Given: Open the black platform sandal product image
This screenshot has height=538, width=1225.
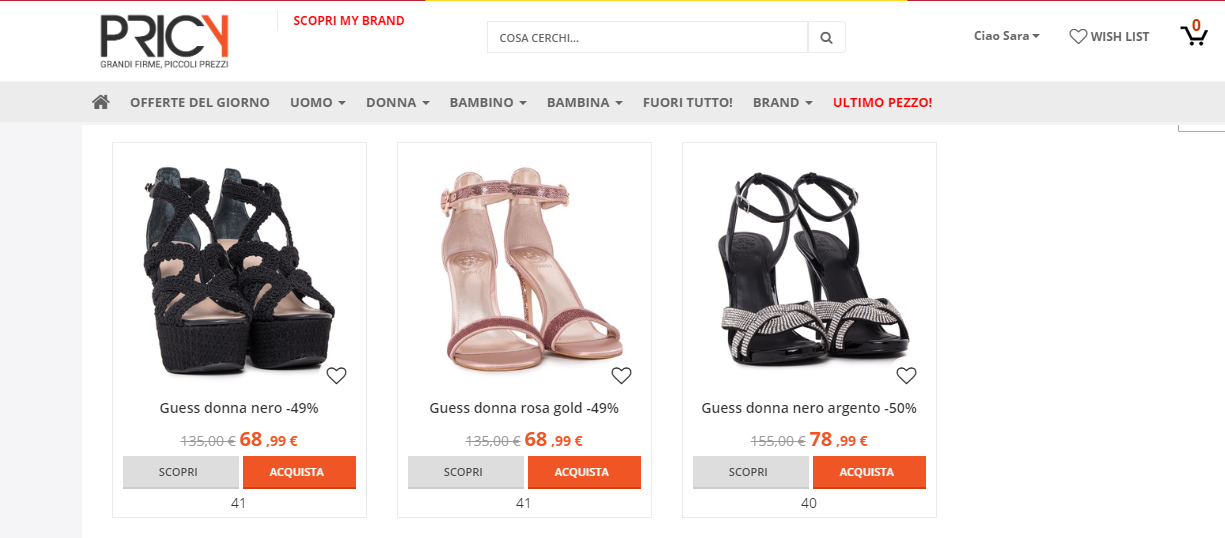Looking at the screenshot, I should tap(238, 265).
